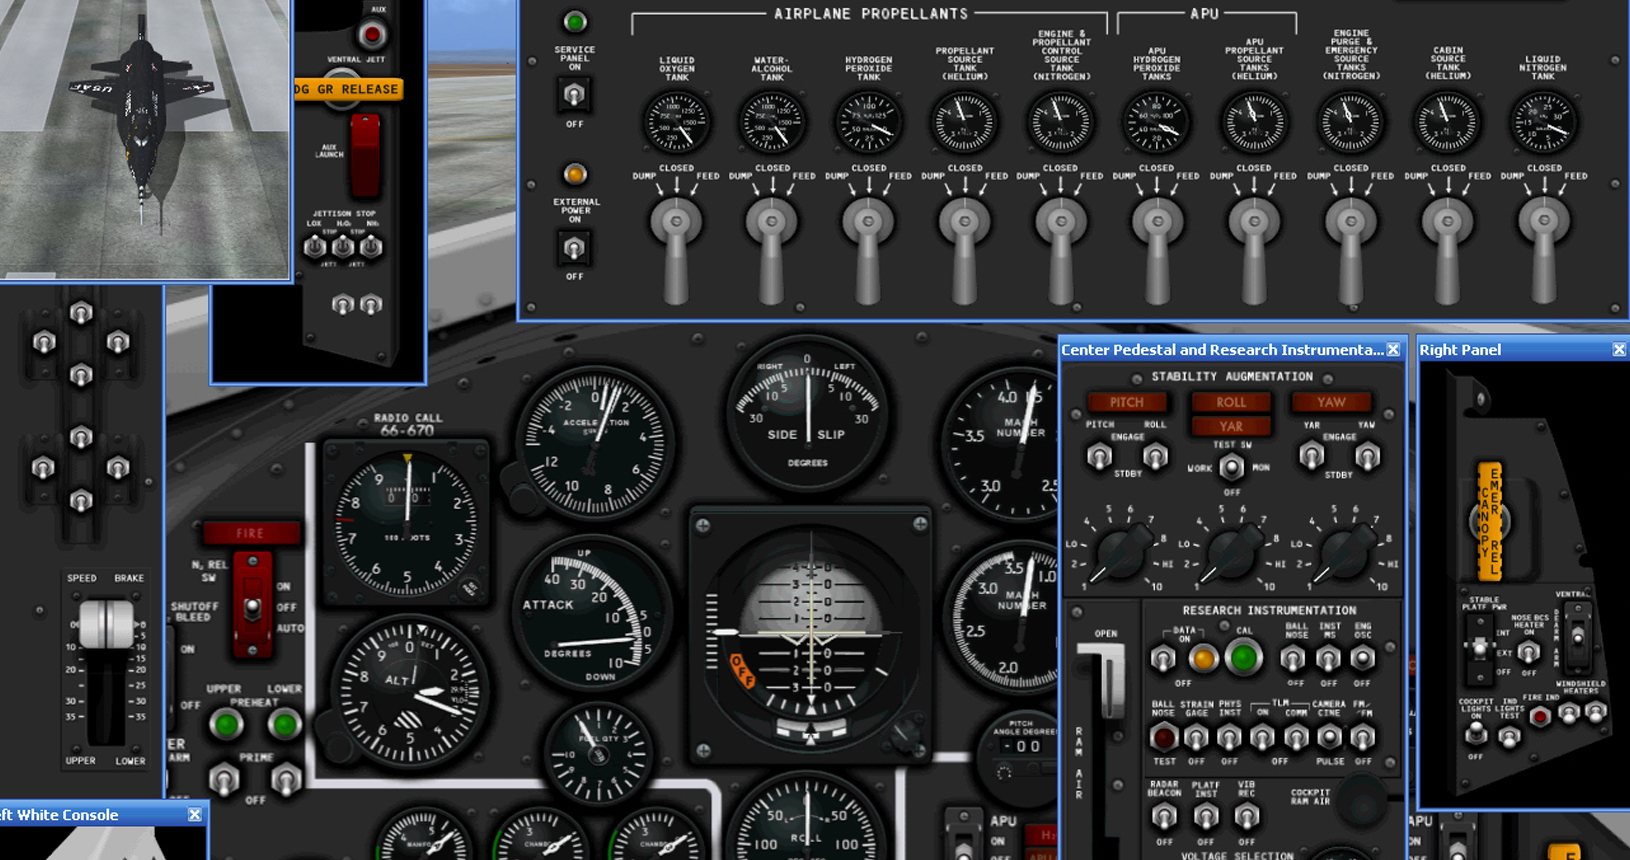Push the red AUX button above Ventral Jett
This screenshot has height=860, width=1630.
373,35
